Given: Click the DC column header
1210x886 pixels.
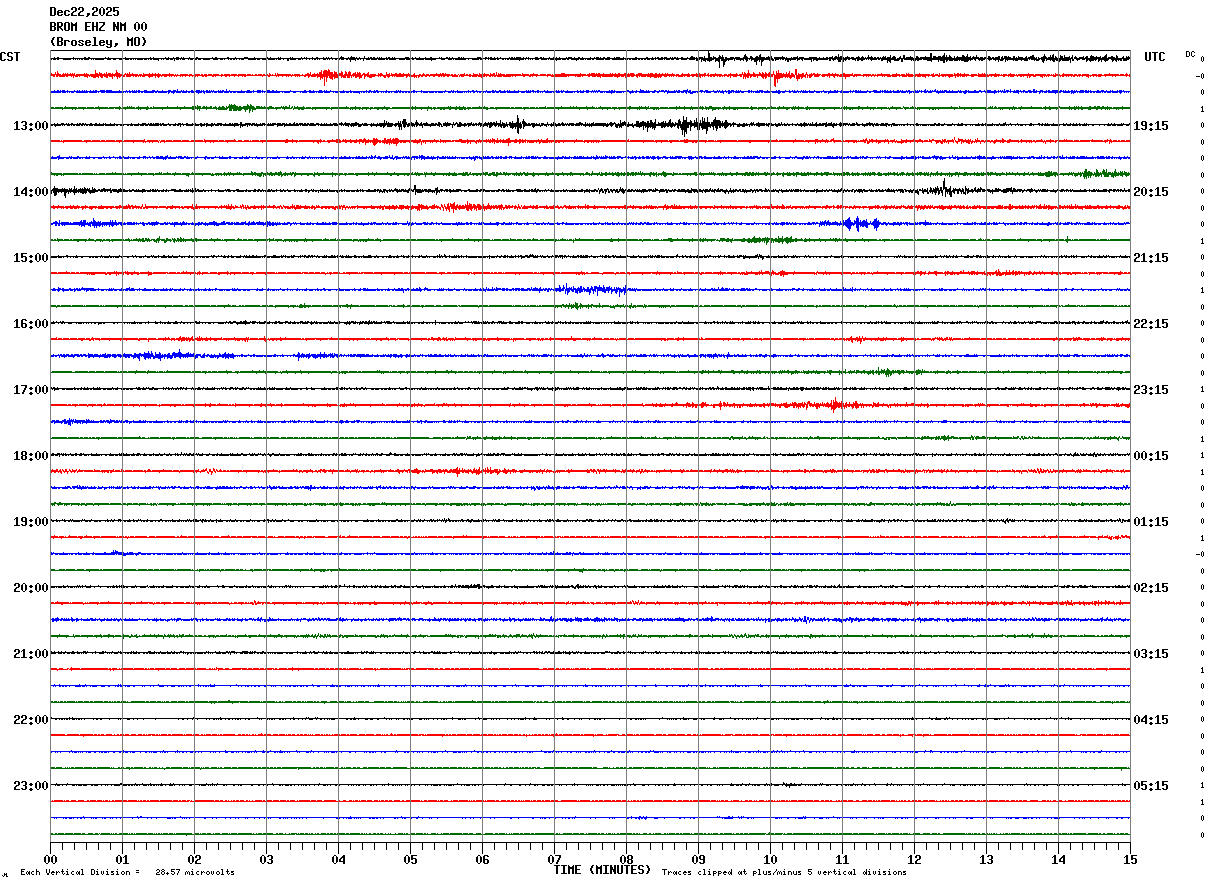Looking at the screenshot, I should [1190, 54].
